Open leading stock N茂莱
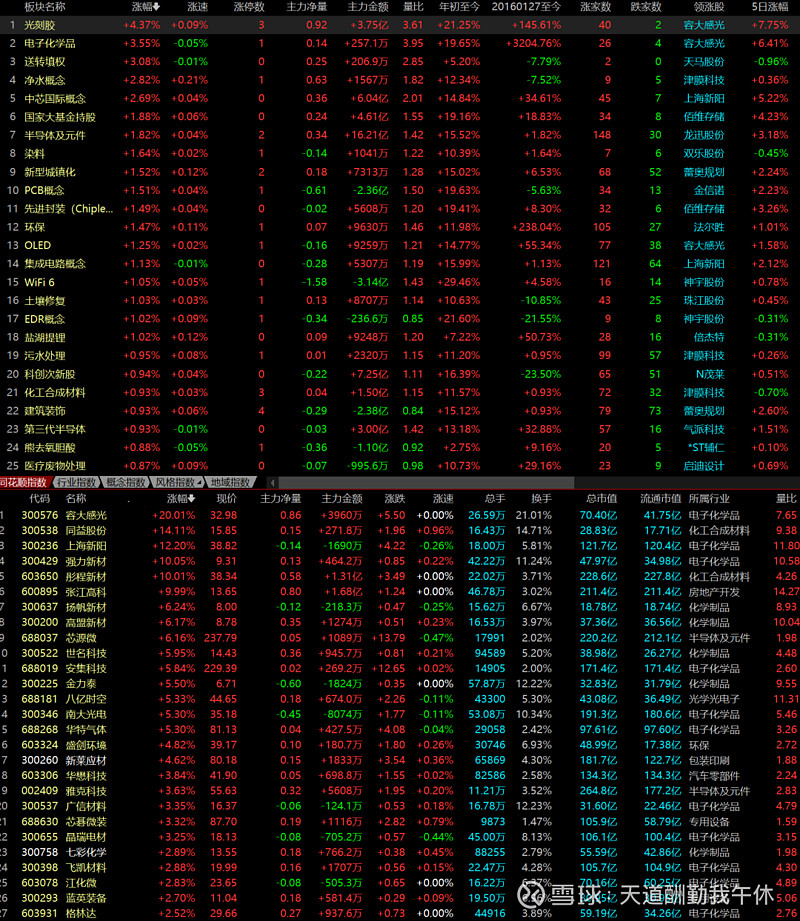Screen dimensions: 800x921 710,374
